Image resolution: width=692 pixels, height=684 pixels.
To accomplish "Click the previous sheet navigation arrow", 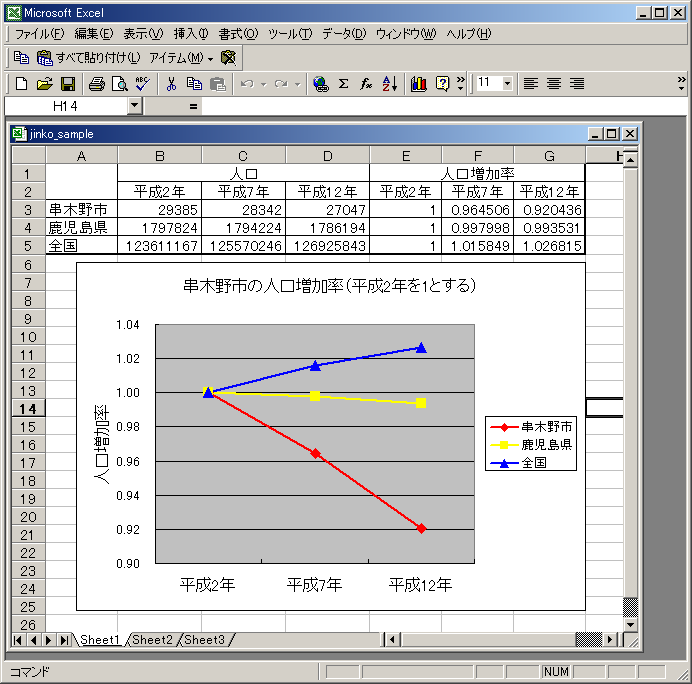I will (x=33, y=640).
